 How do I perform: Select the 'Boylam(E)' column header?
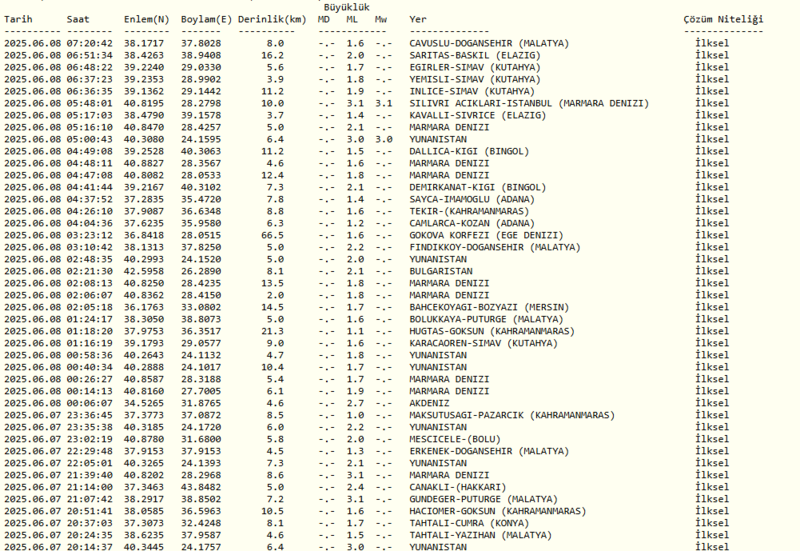pyautogui.click(x=207, y=19)
